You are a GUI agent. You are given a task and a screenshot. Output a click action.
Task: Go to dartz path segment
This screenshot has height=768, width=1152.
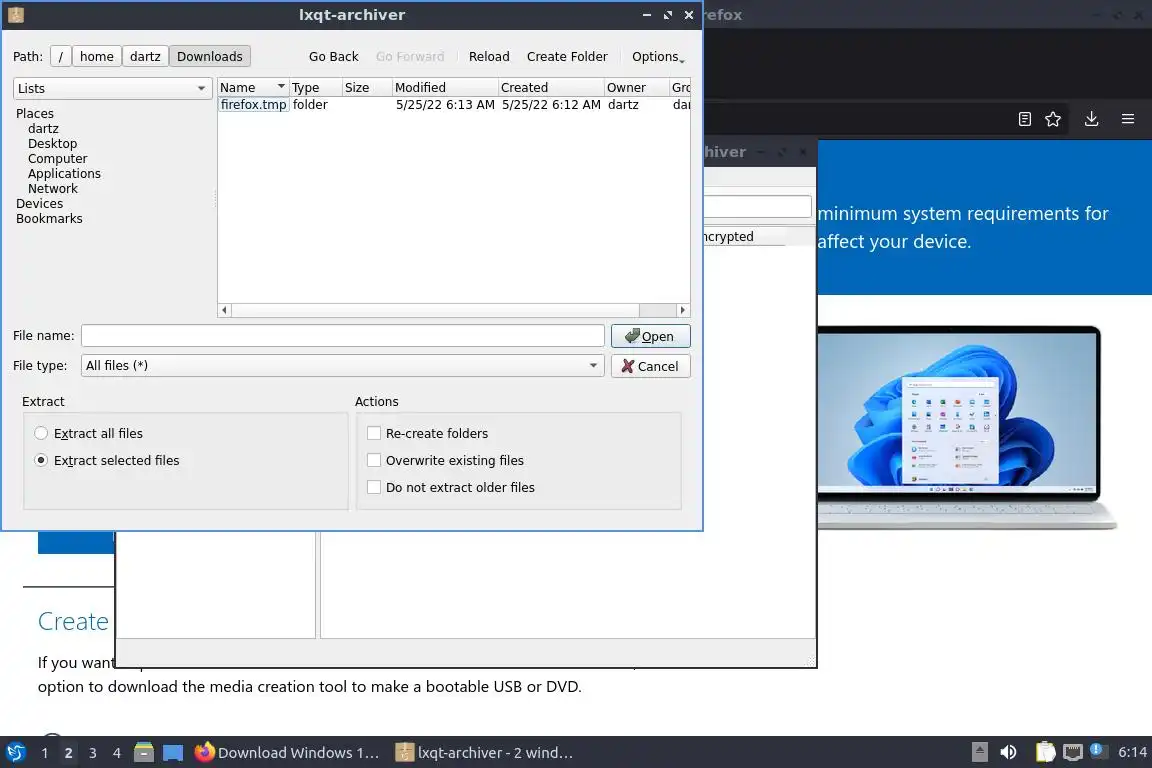click(145, 57)
